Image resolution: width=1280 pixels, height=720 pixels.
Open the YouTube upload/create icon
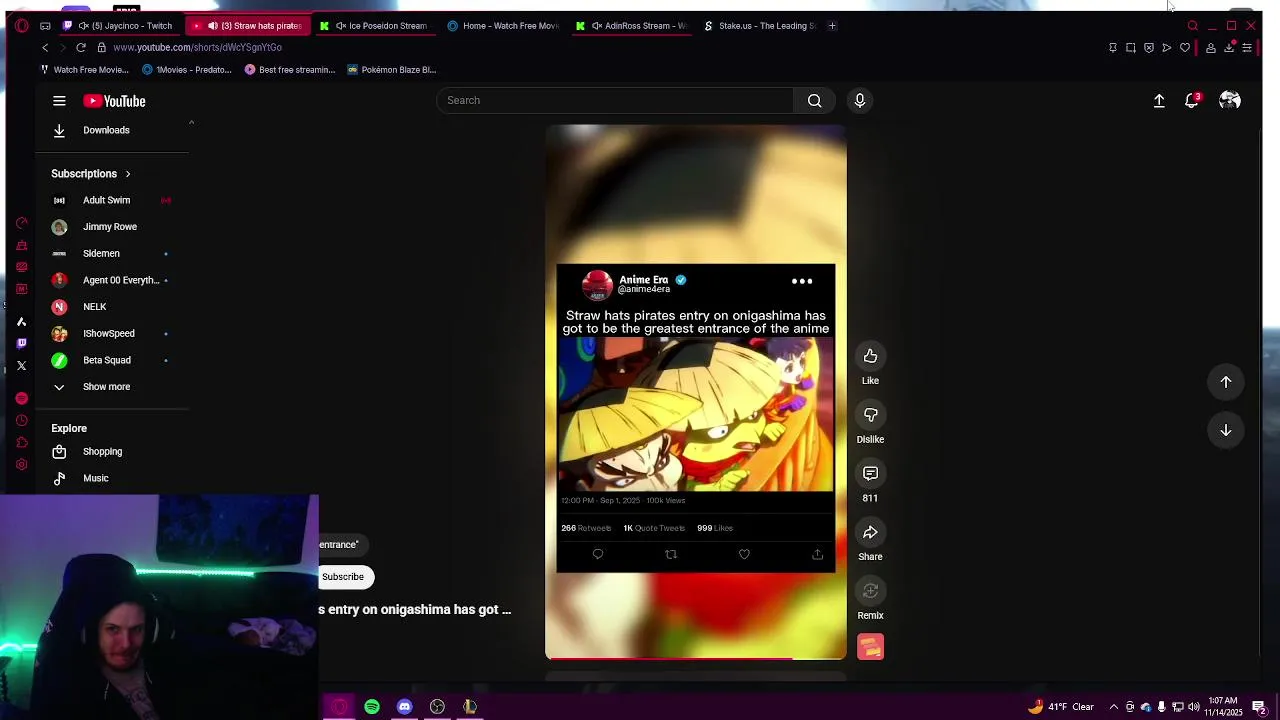click(x=1159, y=101)
